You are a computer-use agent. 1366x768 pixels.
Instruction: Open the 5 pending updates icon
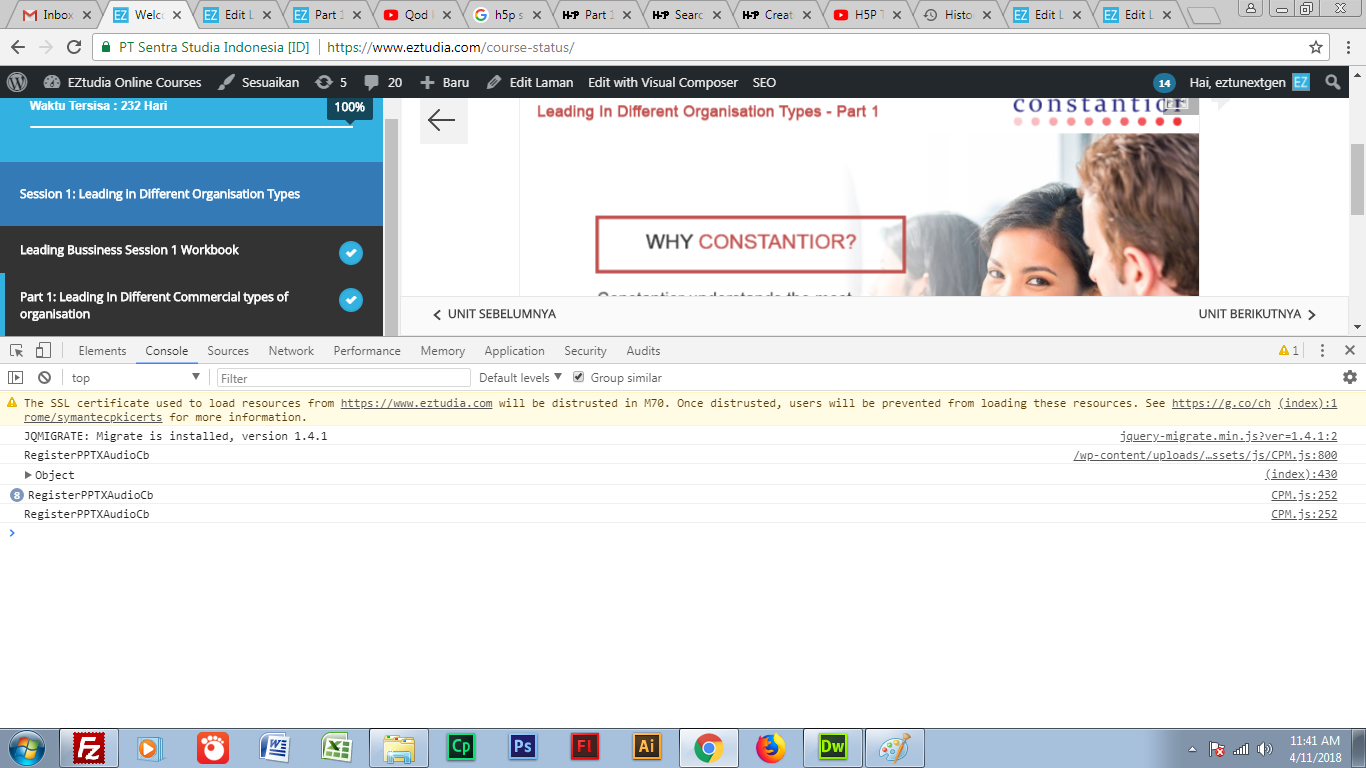(x=331, y=82)
